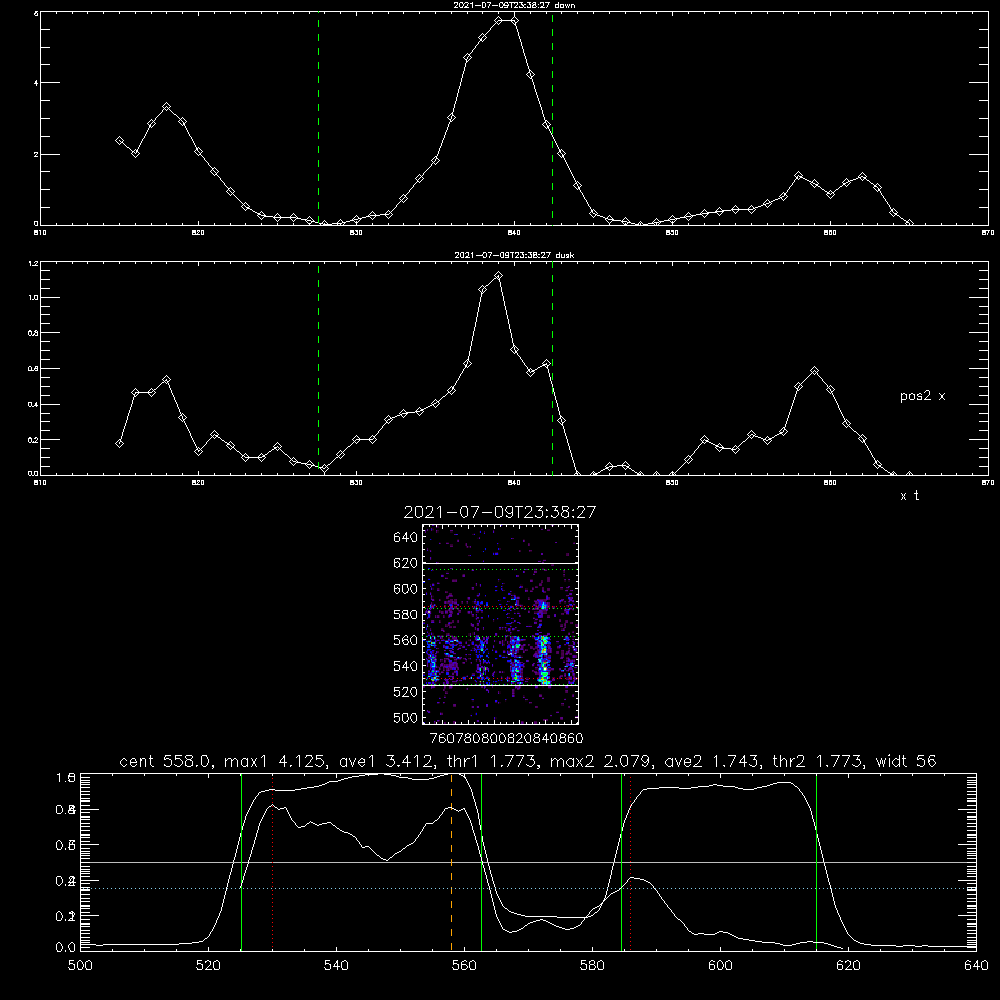Click the red dotted line near 586
1000x1000 pixels.
630,862
